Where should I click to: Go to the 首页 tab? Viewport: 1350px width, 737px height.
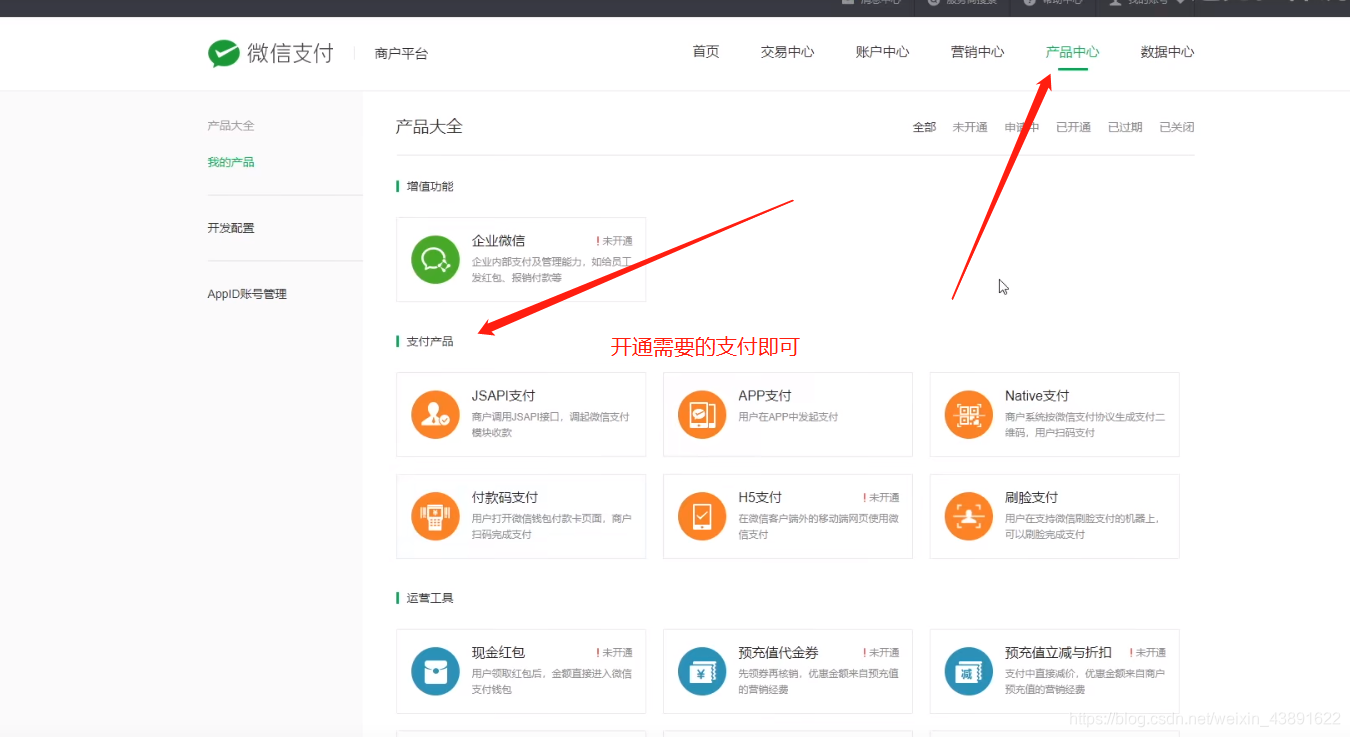(706, 52)
